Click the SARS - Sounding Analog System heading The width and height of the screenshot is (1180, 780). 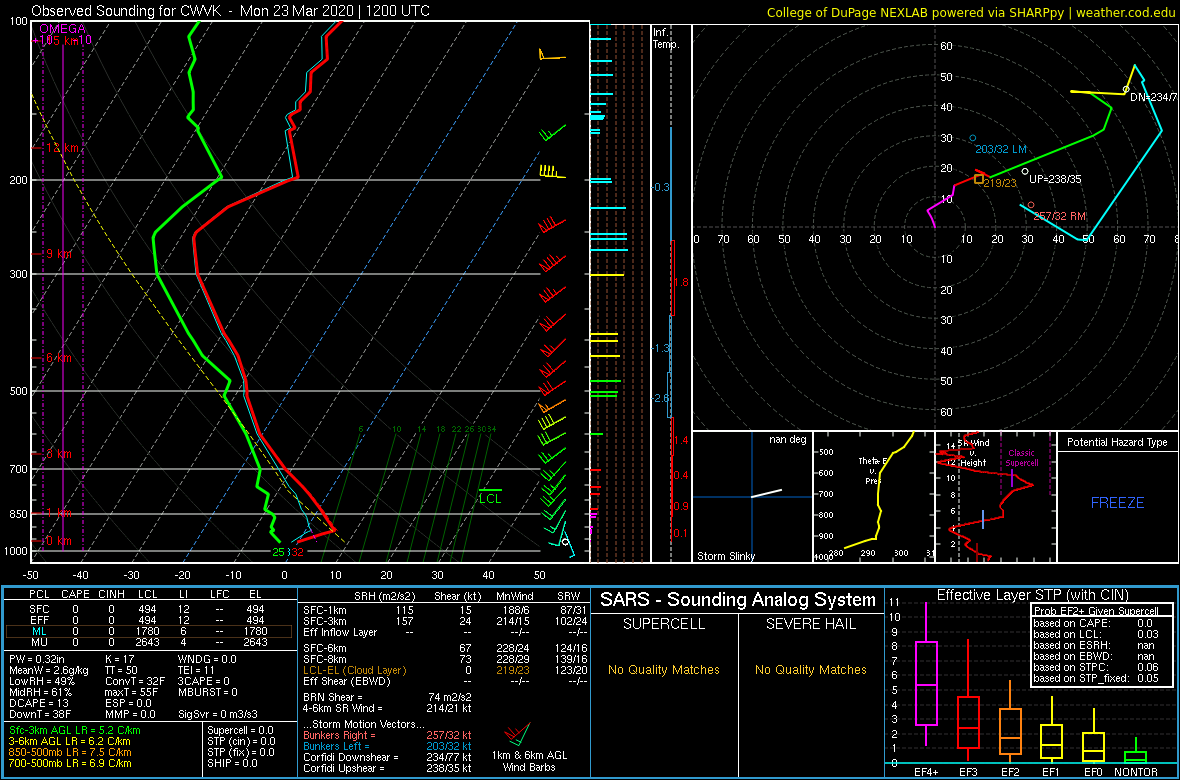738,600
